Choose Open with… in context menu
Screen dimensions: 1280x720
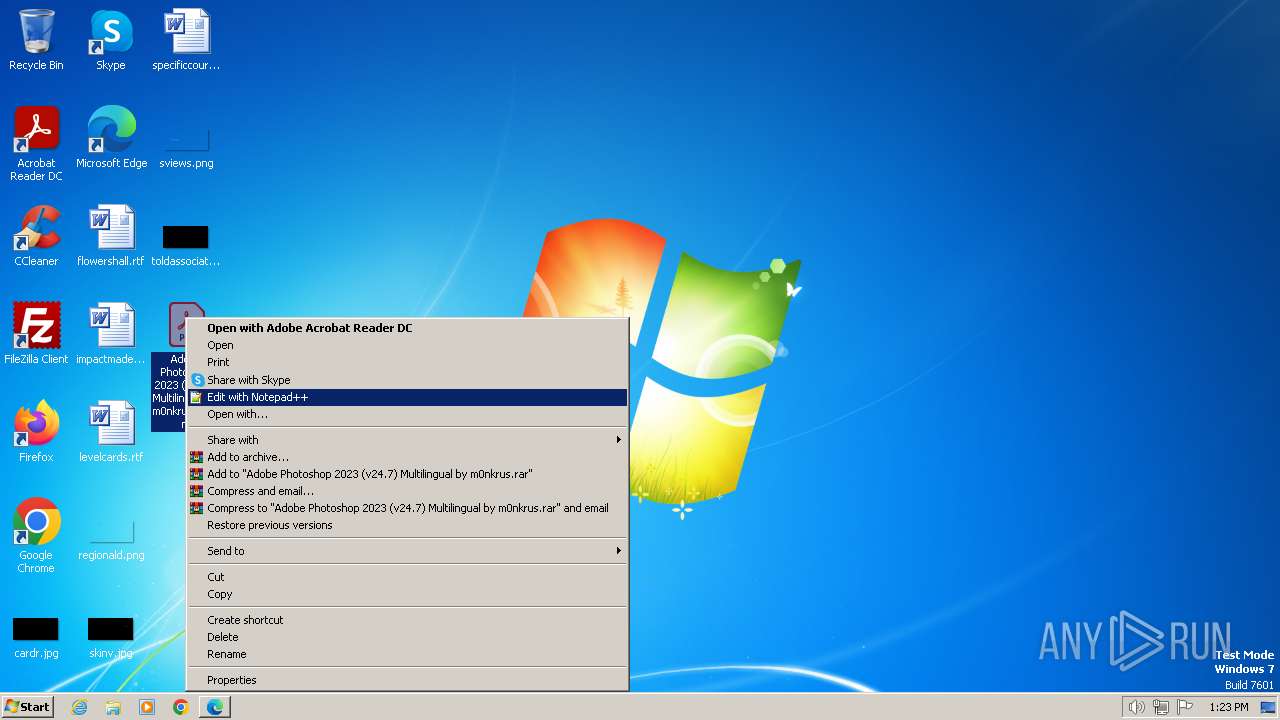coord(408,414)
